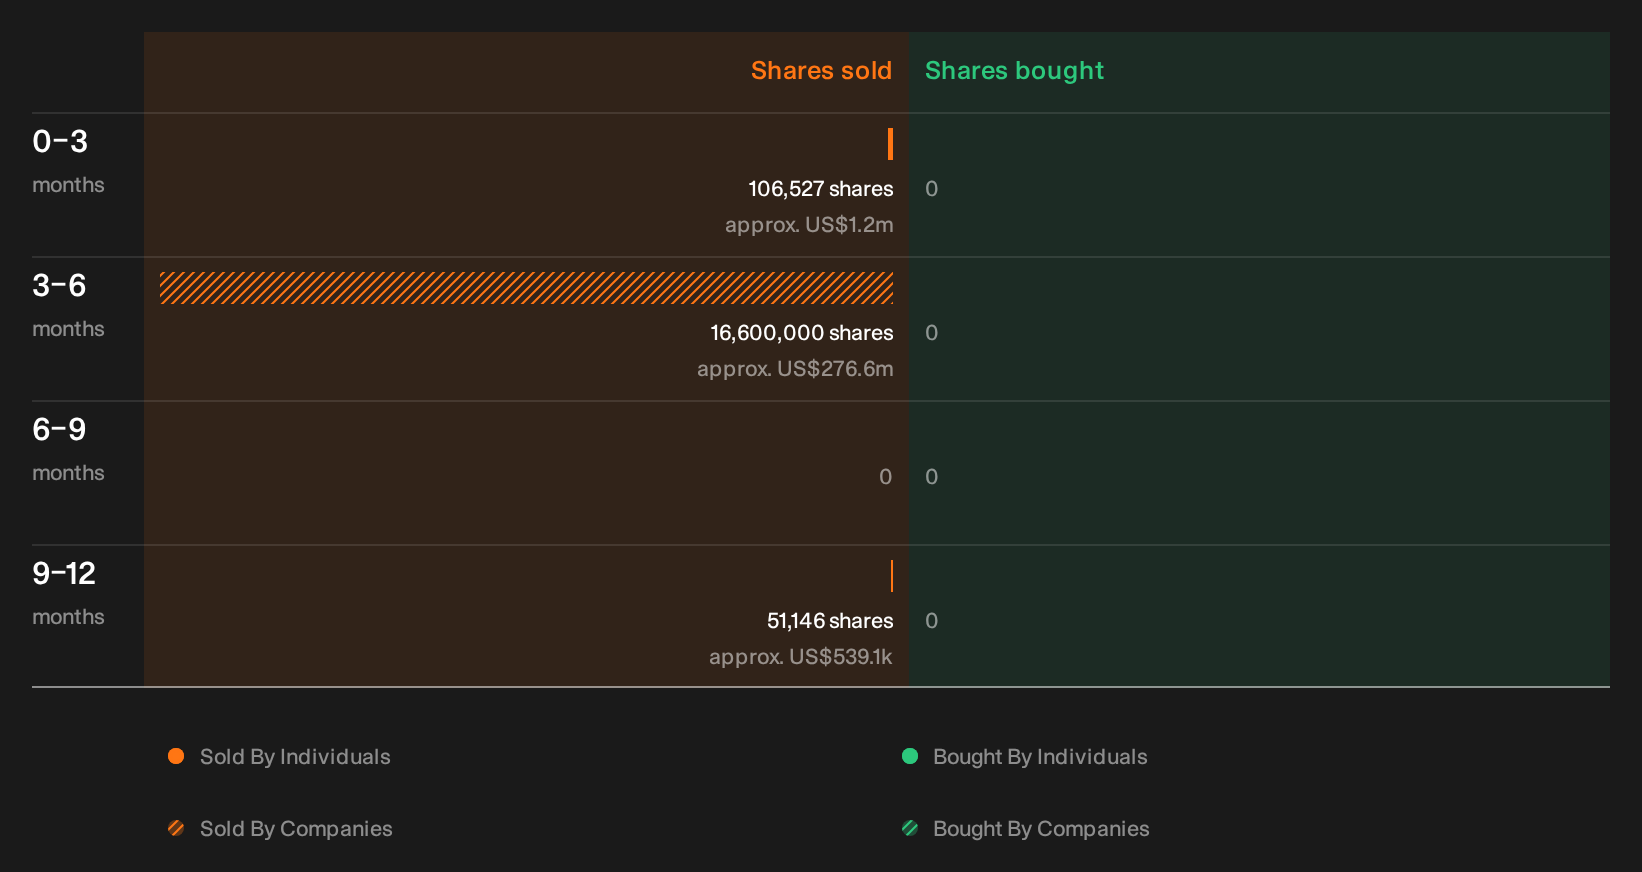1642x872 pixels.
Task: Click the 0-3 months row label
Action: tap(68, 161)
